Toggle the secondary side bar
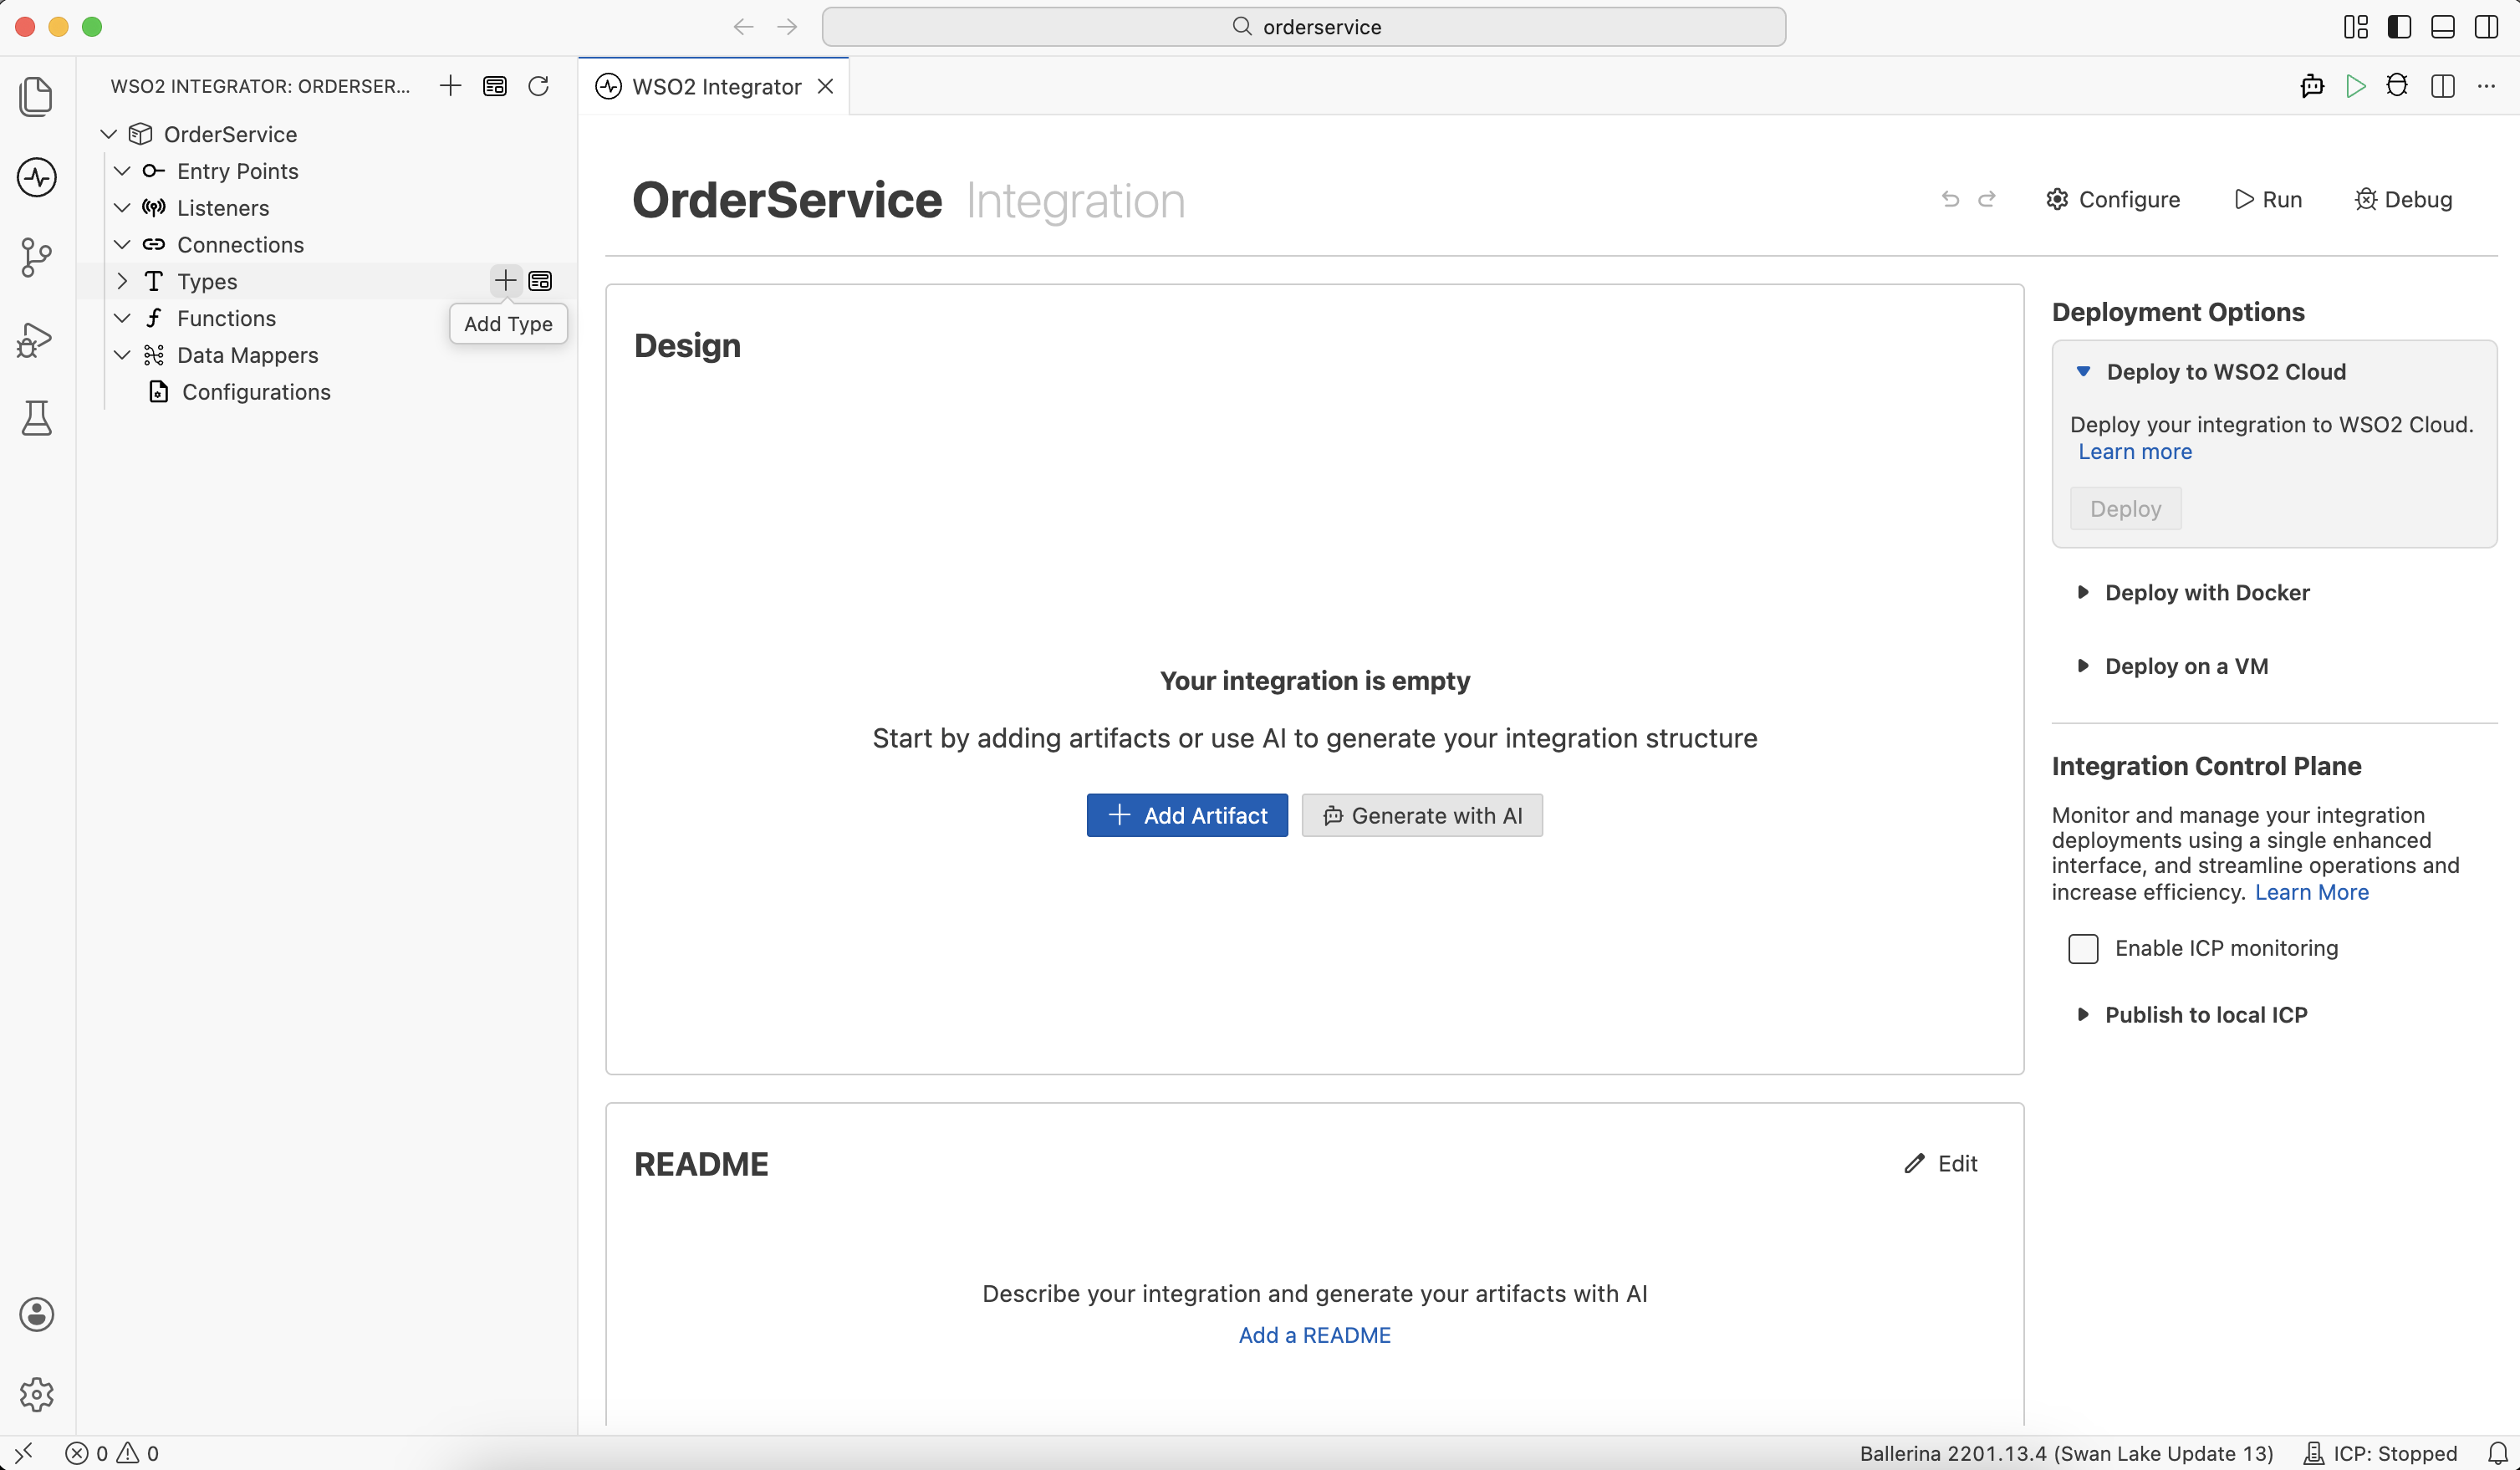 point(2487,27)
